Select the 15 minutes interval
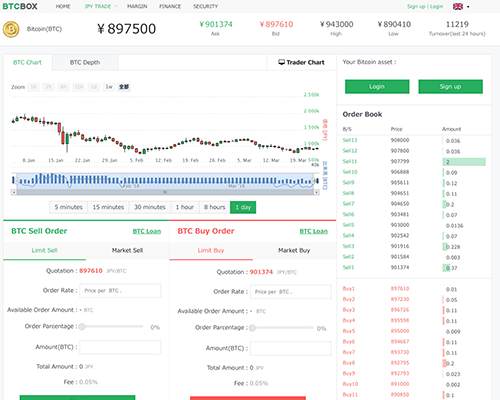The width and height of the screenshot is (500, 400). coord(108,207)
